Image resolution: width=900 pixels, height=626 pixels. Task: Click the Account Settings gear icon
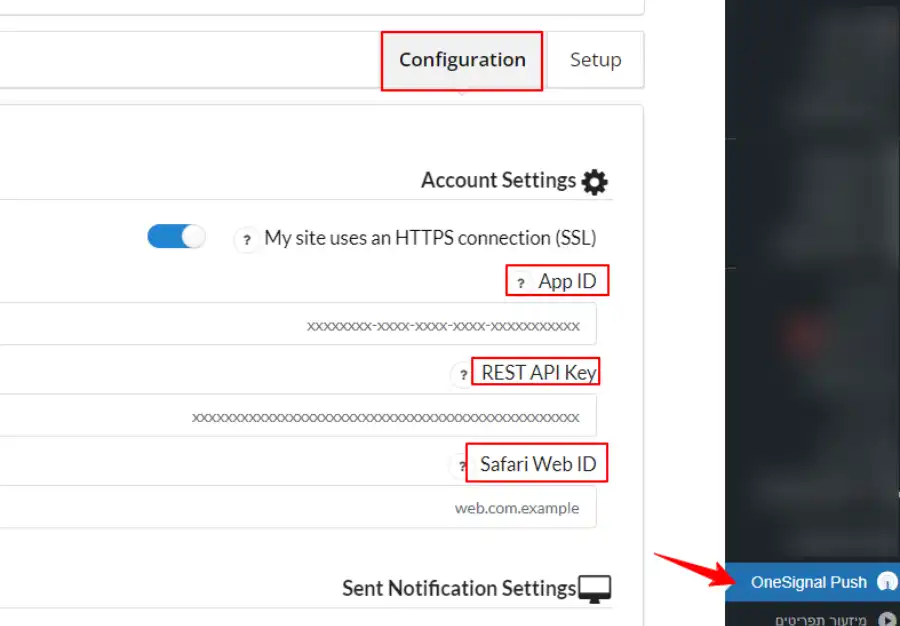595,182
